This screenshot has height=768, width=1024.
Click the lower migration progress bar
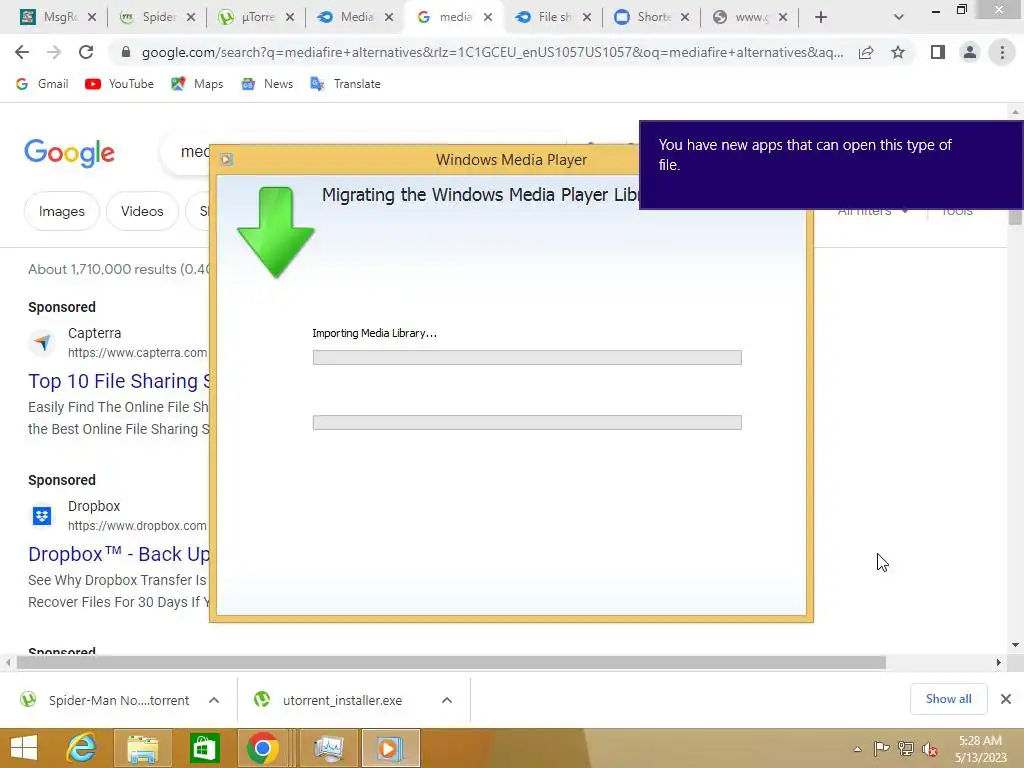[527, 423]
